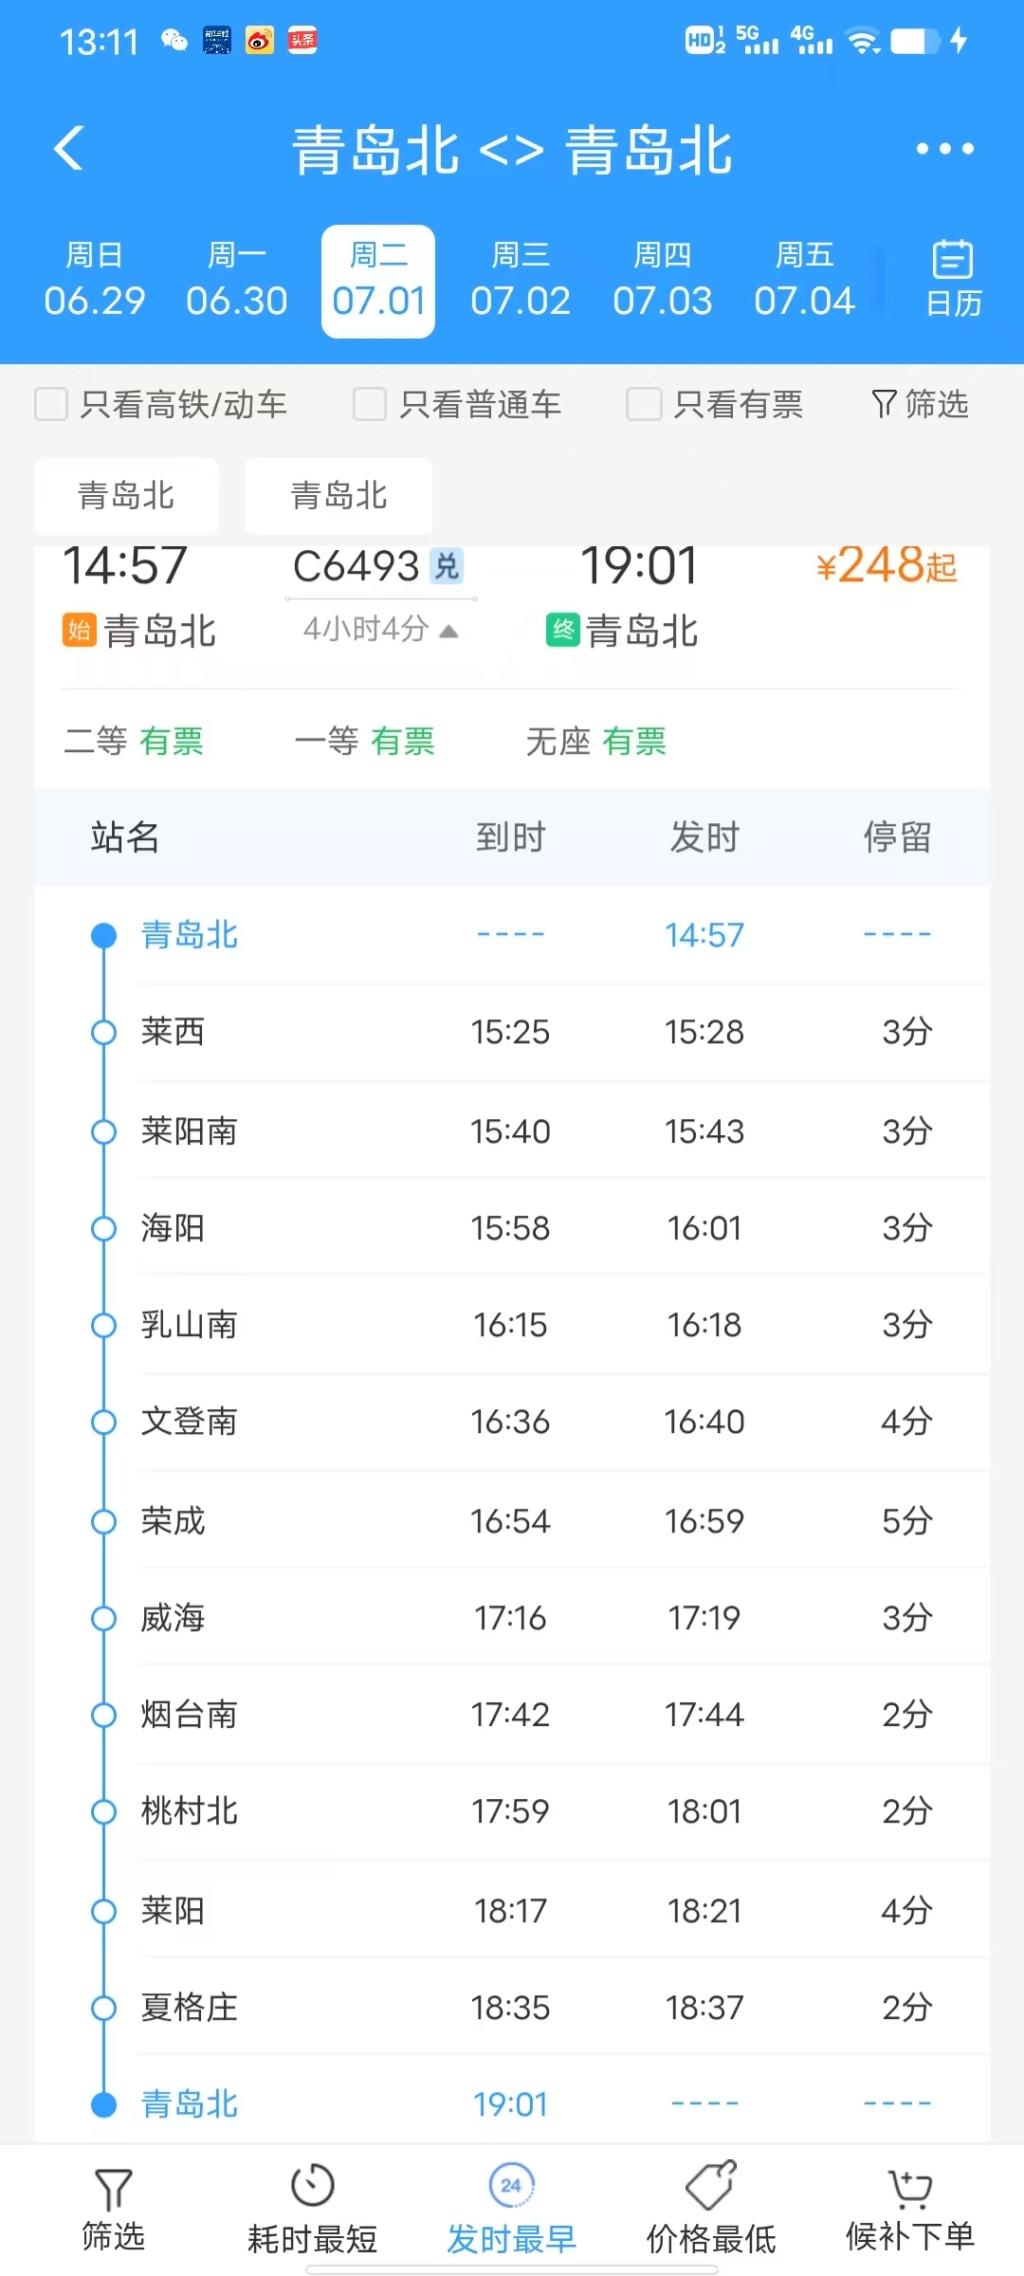The width and height of the screenshot is (1024, 2276).
Task: Open the three-dot more options menu
Action: click(x=944, y=150)
